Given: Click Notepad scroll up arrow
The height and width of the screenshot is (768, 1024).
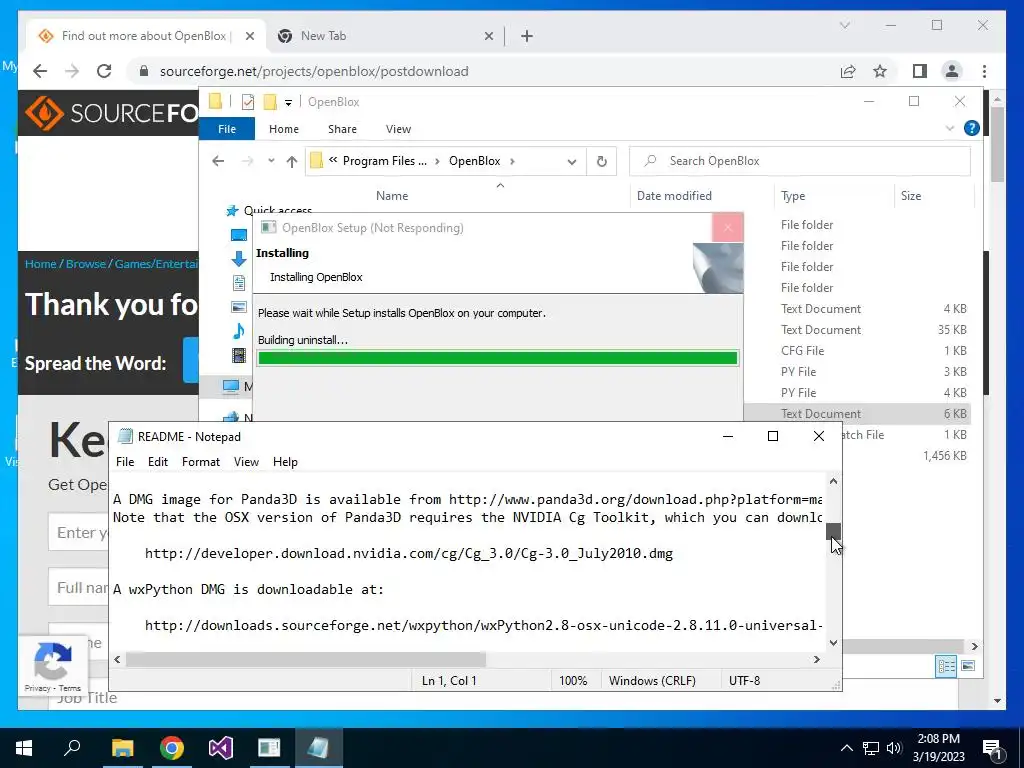Looking at the screenshot, I should (833, 481).
